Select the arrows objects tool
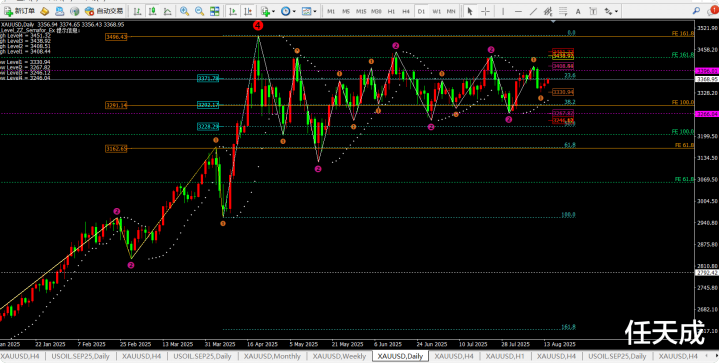Viewport: 719px width, 363px height. [x=608, y=11]
